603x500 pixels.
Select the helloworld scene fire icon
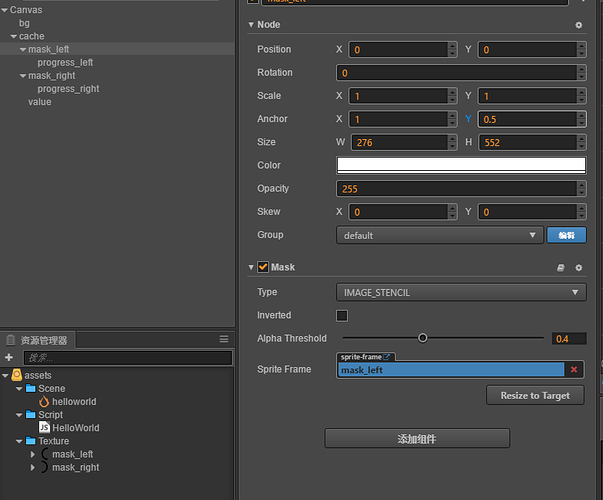[44, 402]
